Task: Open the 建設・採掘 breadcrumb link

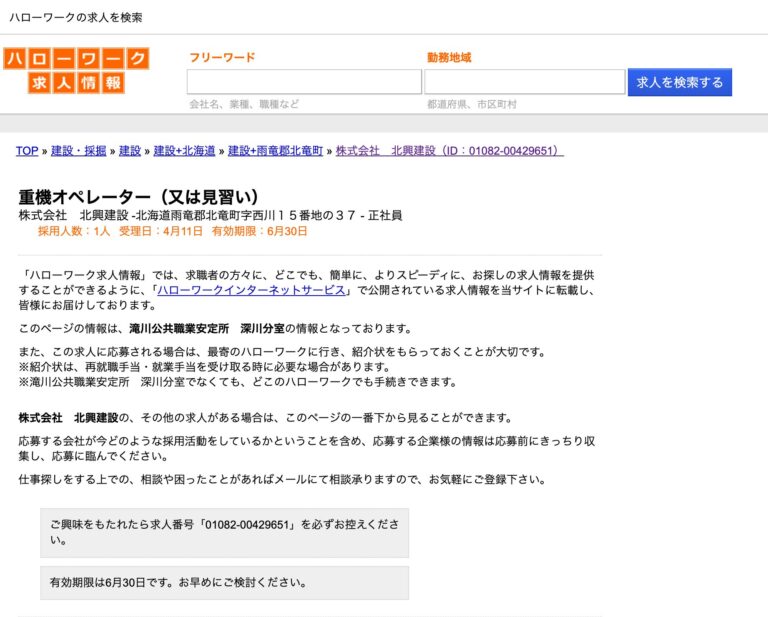Action: [78, 151]
